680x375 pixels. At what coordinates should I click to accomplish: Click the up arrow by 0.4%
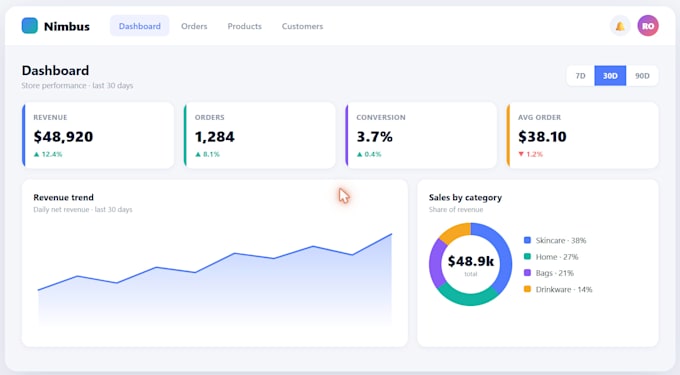359,154
